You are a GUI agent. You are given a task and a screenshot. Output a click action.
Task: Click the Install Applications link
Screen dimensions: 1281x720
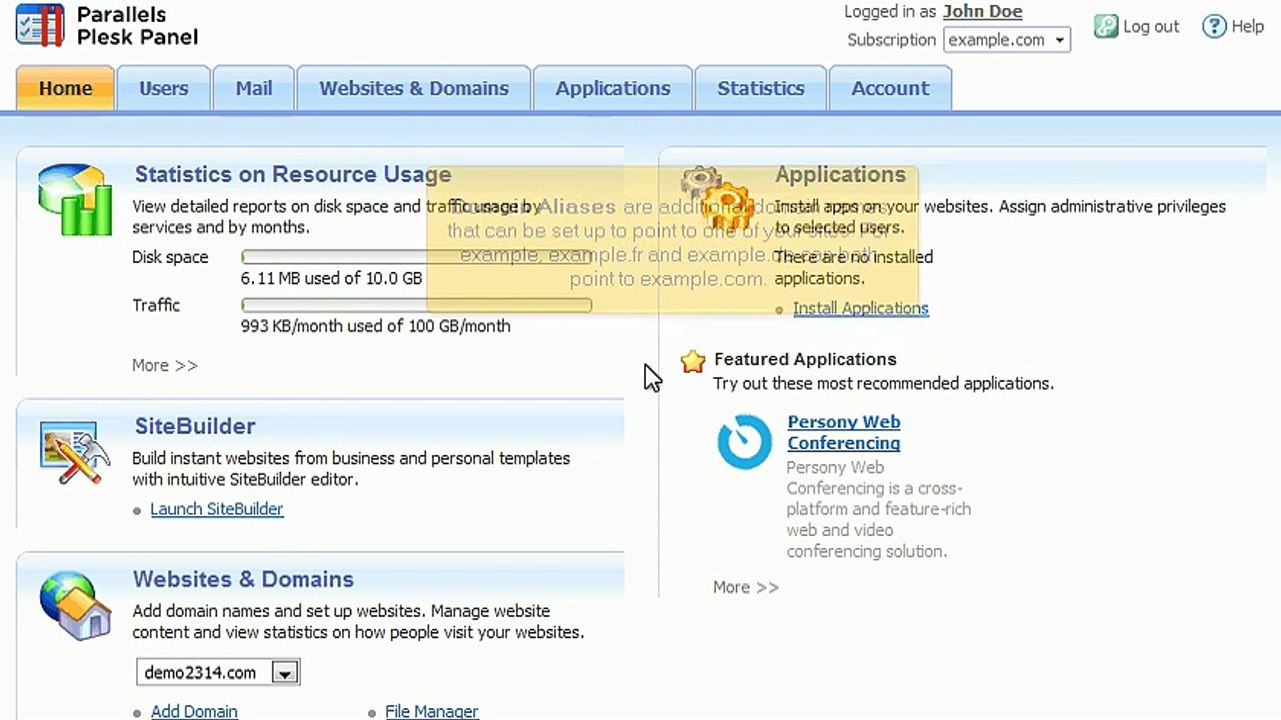tap(861, 308)
